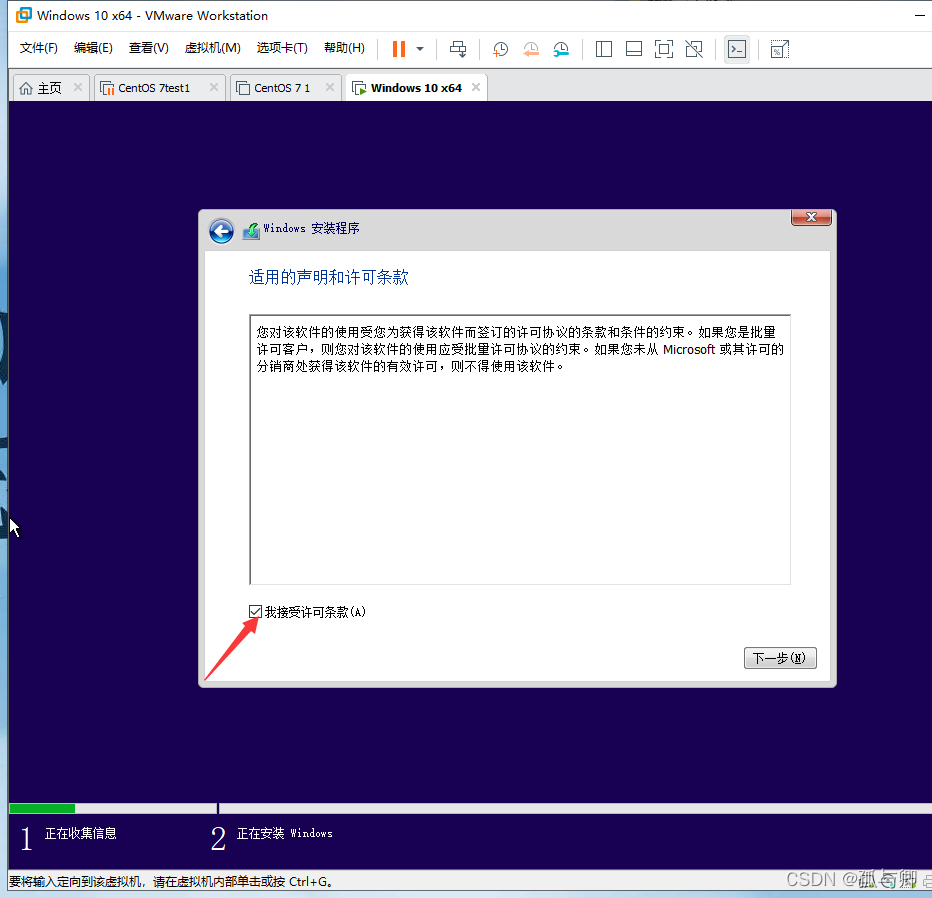The width and height of the screenshot is (932, 898).
Task: Close the Windows 10 x64 tab
Action: (x=476, y=87)
